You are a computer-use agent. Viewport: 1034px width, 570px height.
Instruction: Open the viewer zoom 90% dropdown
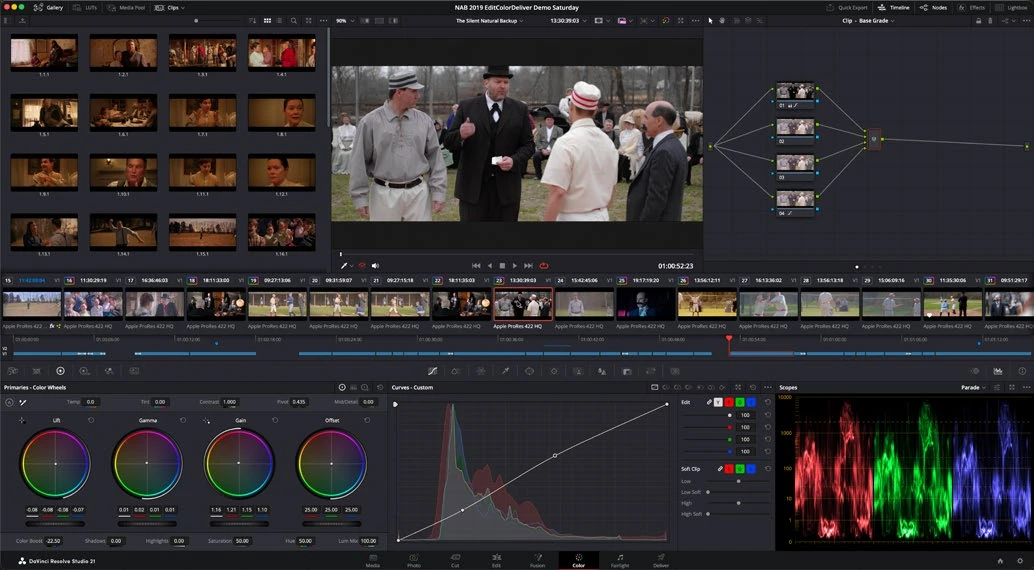click(344, 20)
